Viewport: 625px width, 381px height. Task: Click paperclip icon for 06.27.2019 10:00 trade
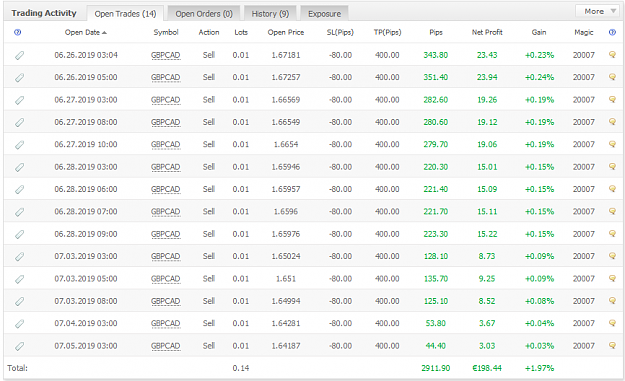(19, 144)
